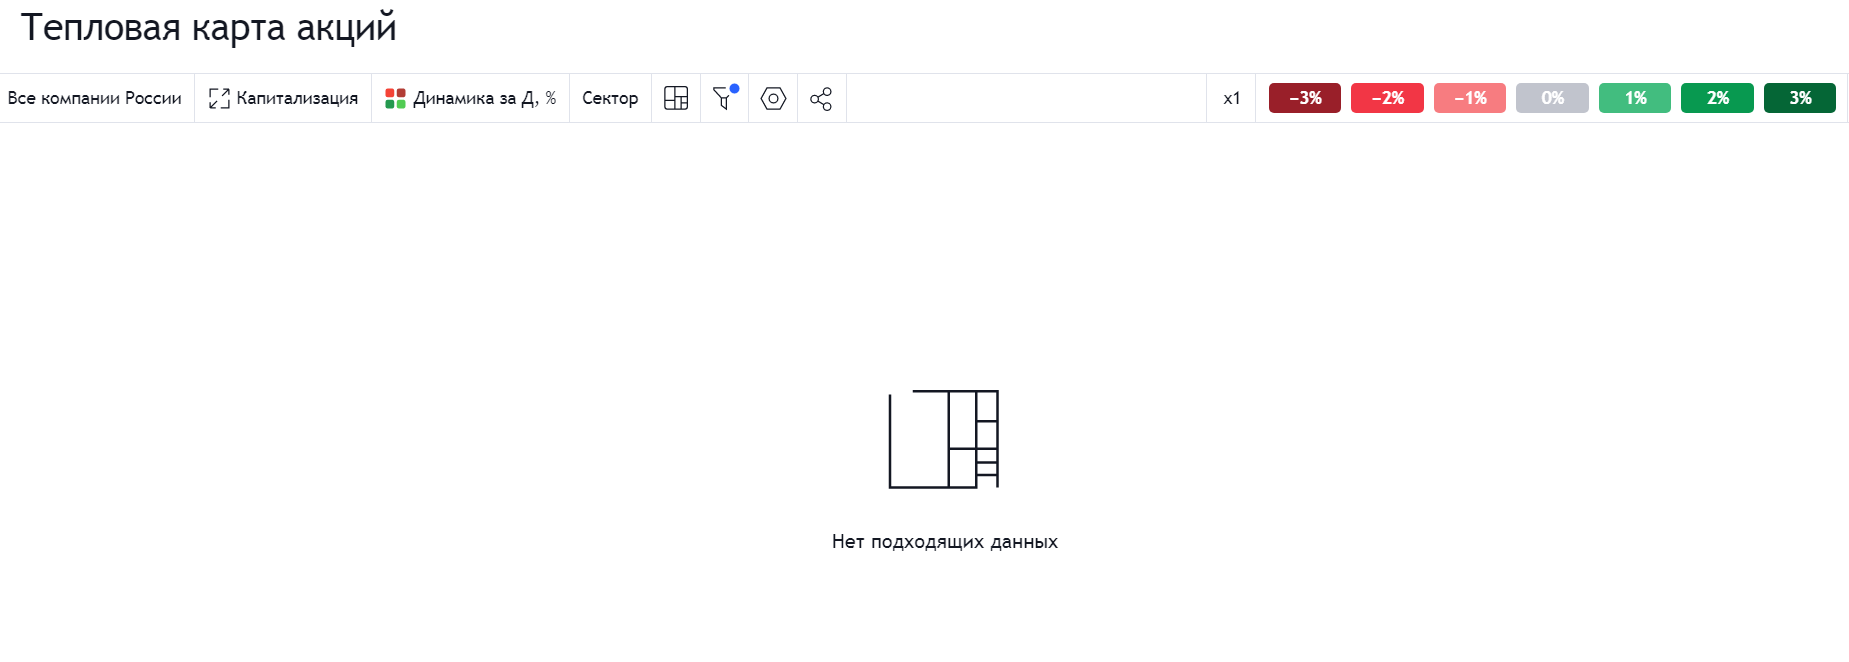Open the 'Все компании России' source dropdown

click(95, 98)
